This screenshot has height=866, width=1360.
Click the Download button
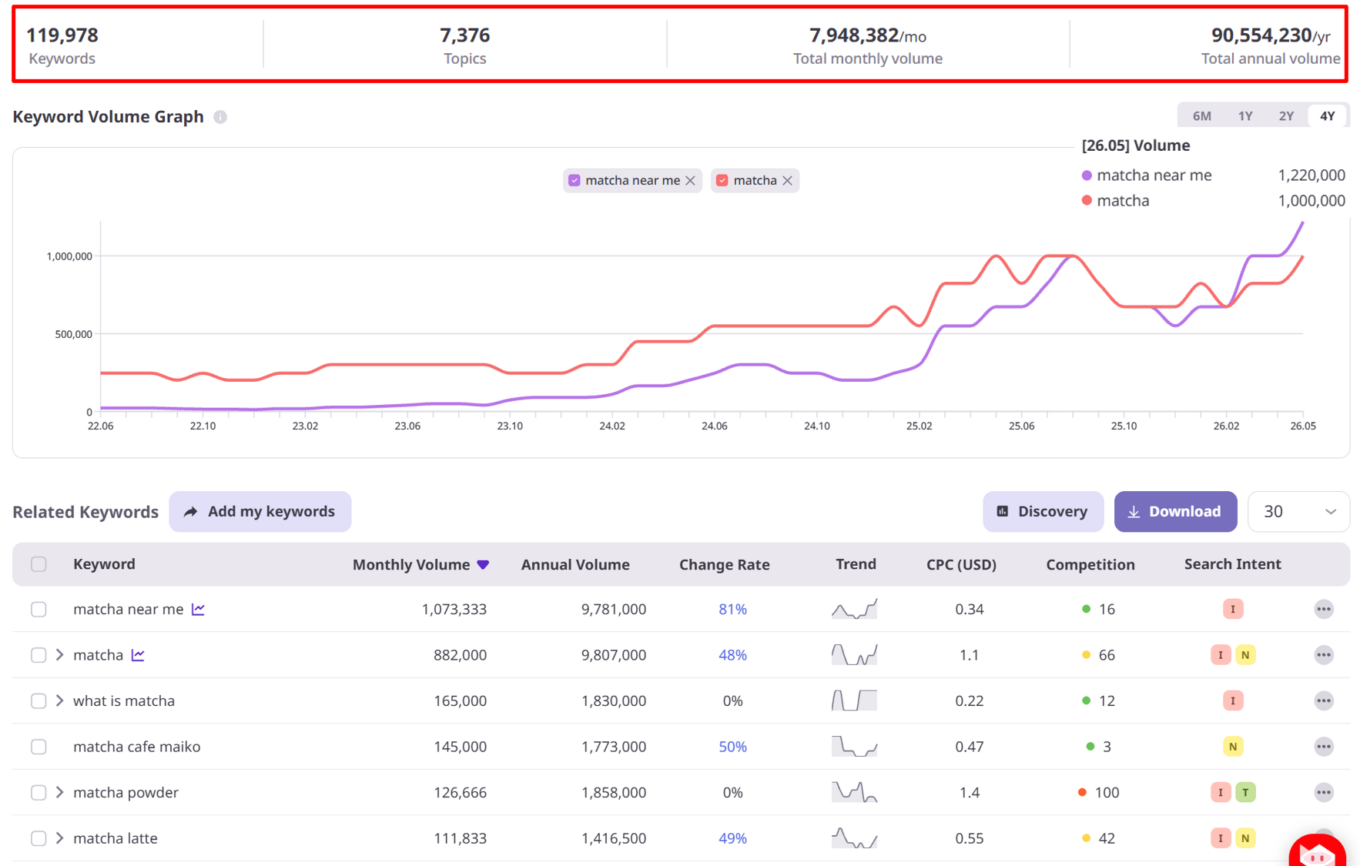coord(1175,511)
